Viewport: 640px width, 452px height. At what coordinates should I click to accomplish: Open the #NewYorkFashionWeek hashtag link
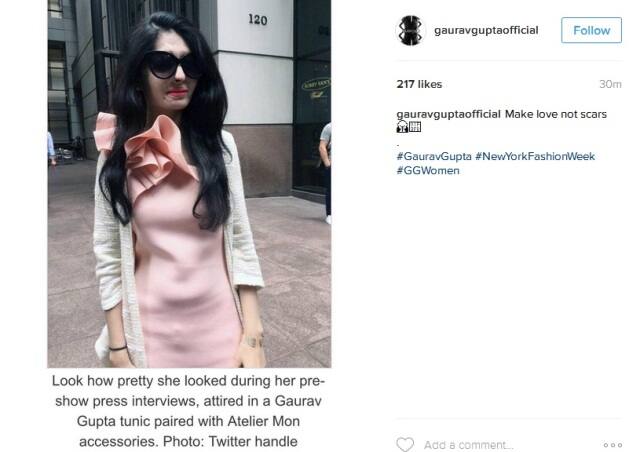[535, 156]
